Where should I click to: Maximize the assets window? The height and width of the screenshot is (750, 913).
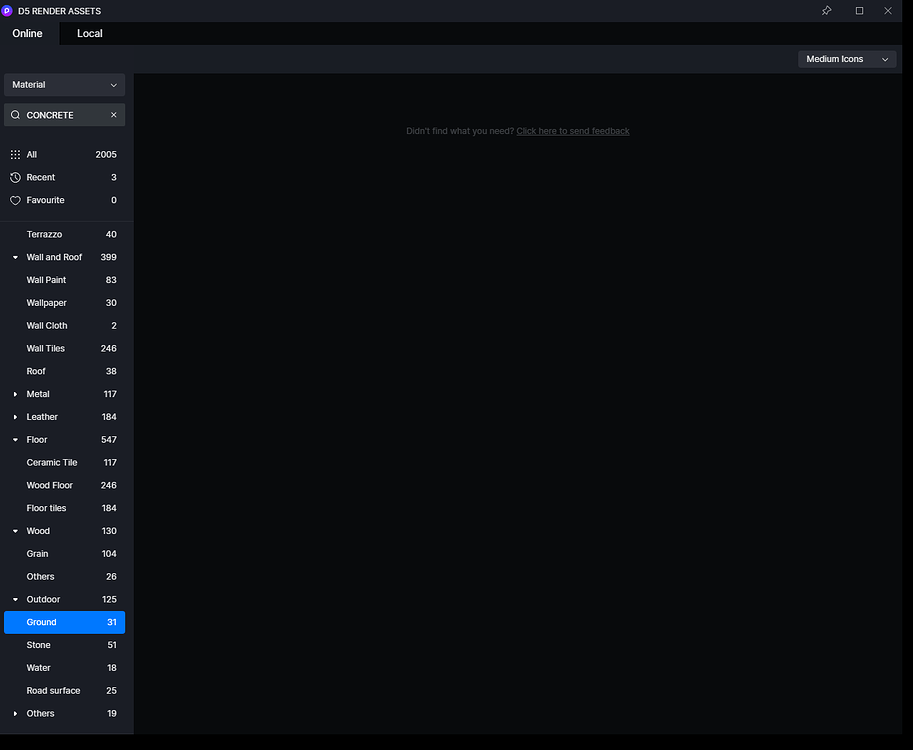point(859,10)
